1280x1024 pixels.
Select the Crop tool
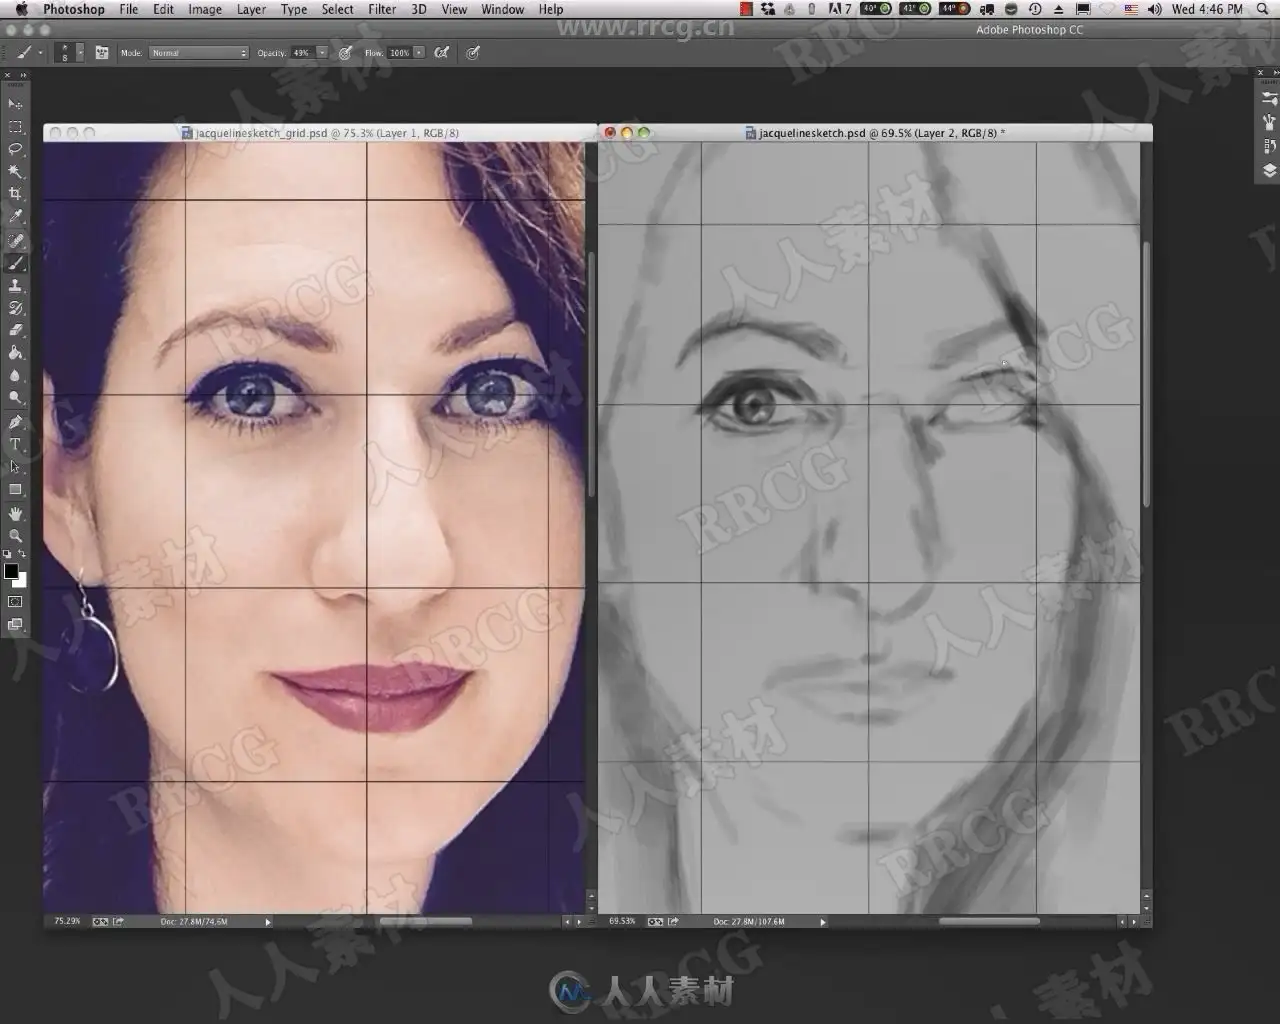pyautogui.click(x=15, y=194)
